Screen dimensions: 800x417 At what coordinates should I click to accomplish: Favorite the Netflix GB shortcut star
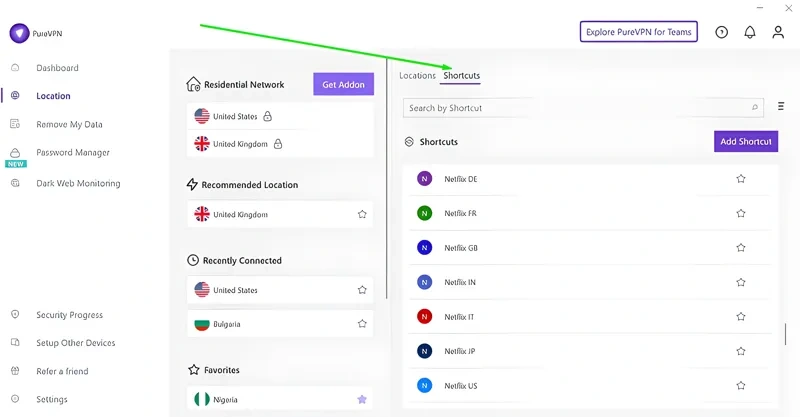pyautogui.click(x=741, y=248)
